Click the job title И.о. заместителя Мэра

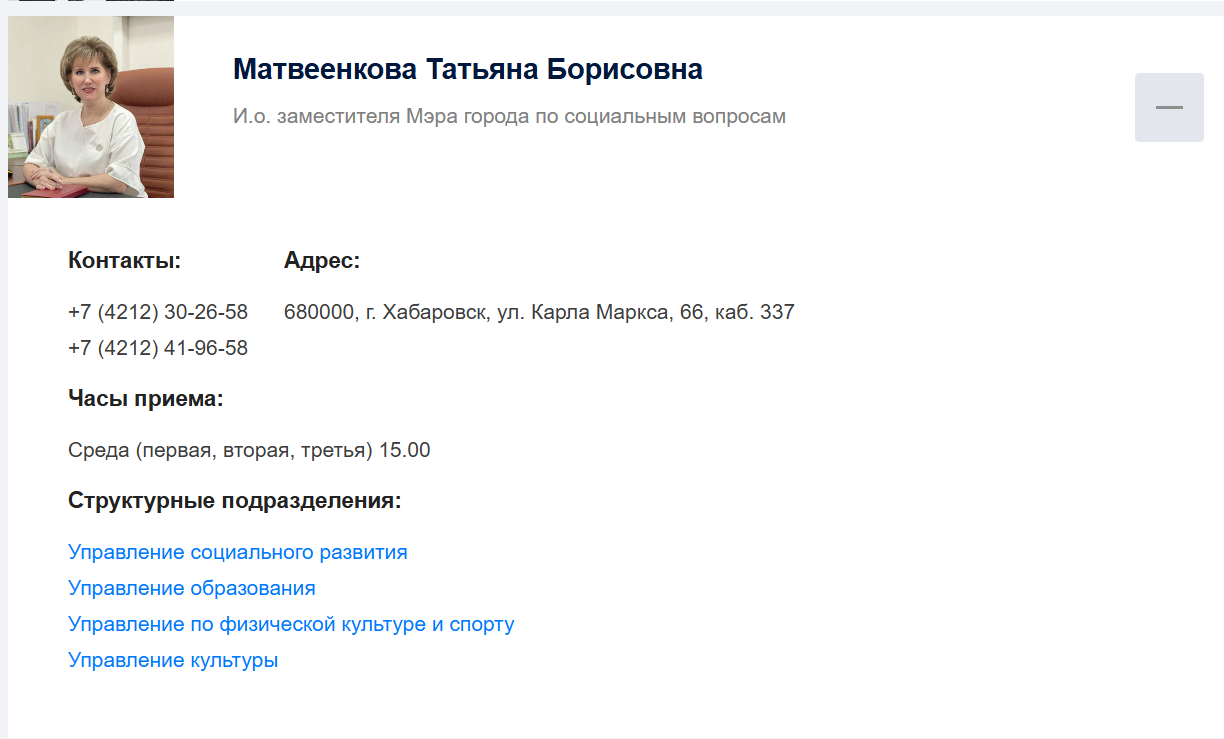509,116
